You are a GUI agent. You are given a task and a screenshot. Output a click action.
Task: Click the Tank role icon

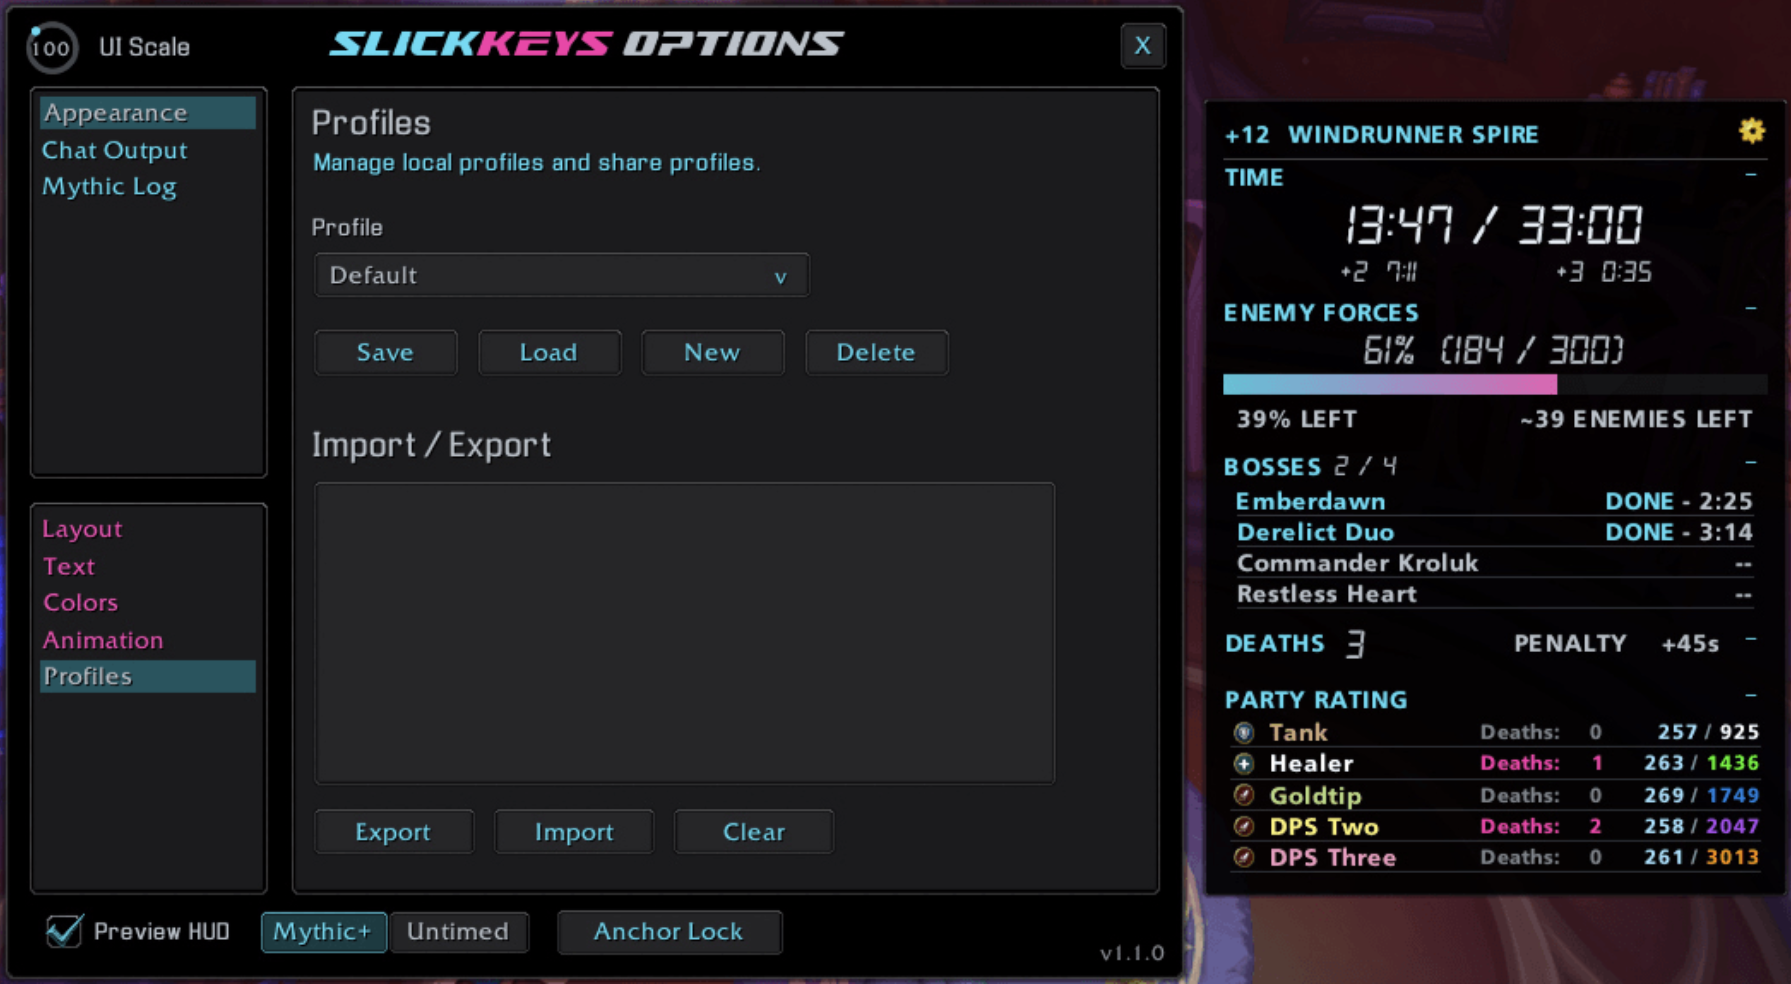coord(1244,732)
